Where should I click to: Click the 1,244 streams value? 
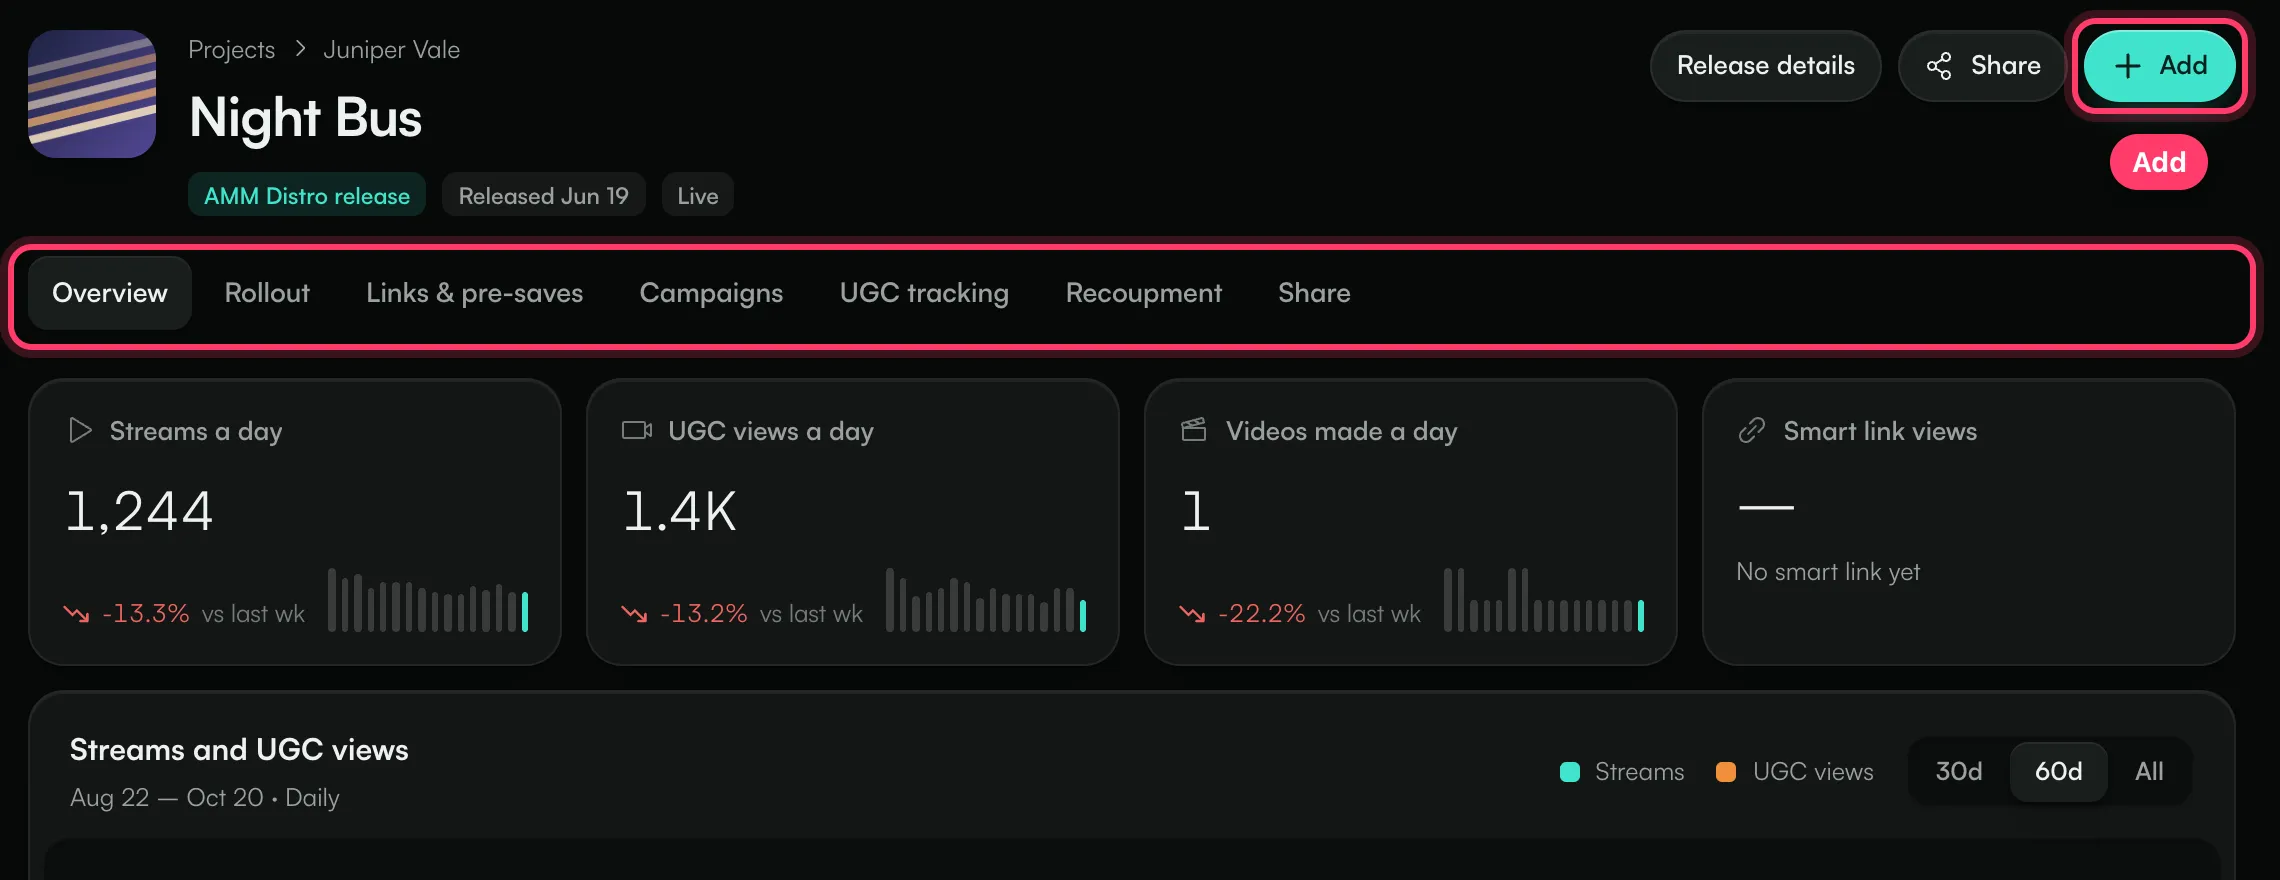coord(139,511)
